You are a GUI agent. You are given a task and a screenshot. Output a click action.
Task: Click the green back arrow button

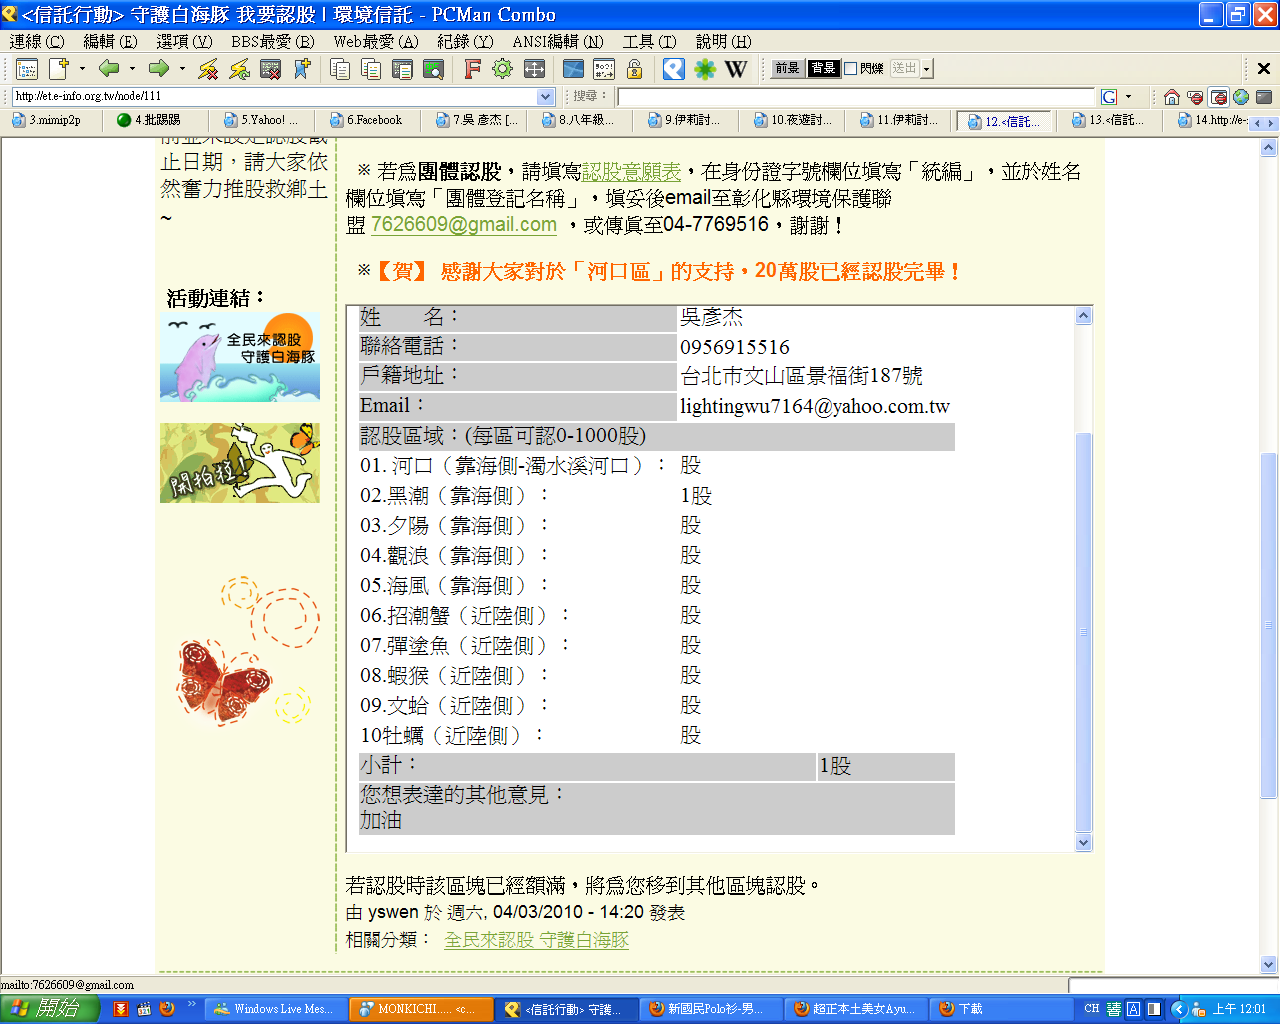[x=109, y=68]
